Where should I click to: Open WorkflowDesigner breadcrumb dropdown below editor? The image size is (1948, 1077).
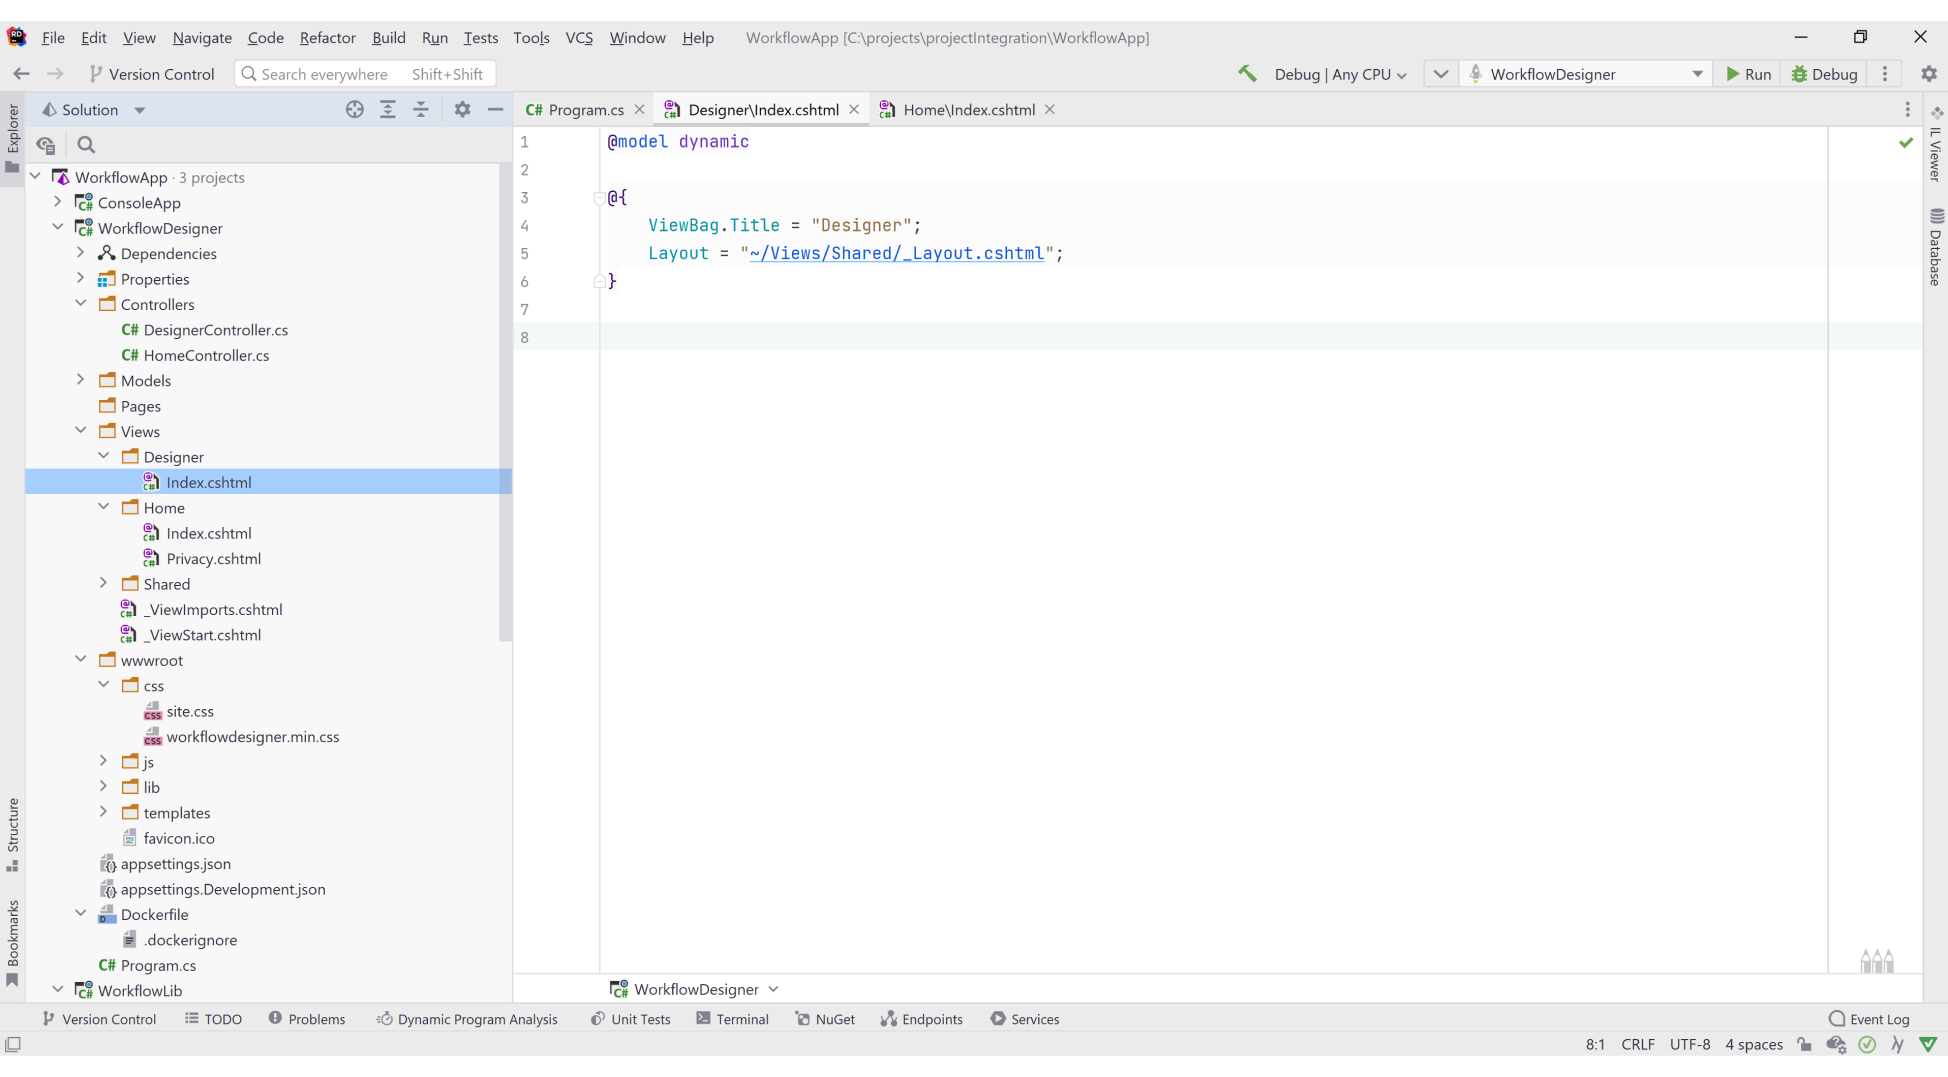pyautogui.click(x=695, y=989)
